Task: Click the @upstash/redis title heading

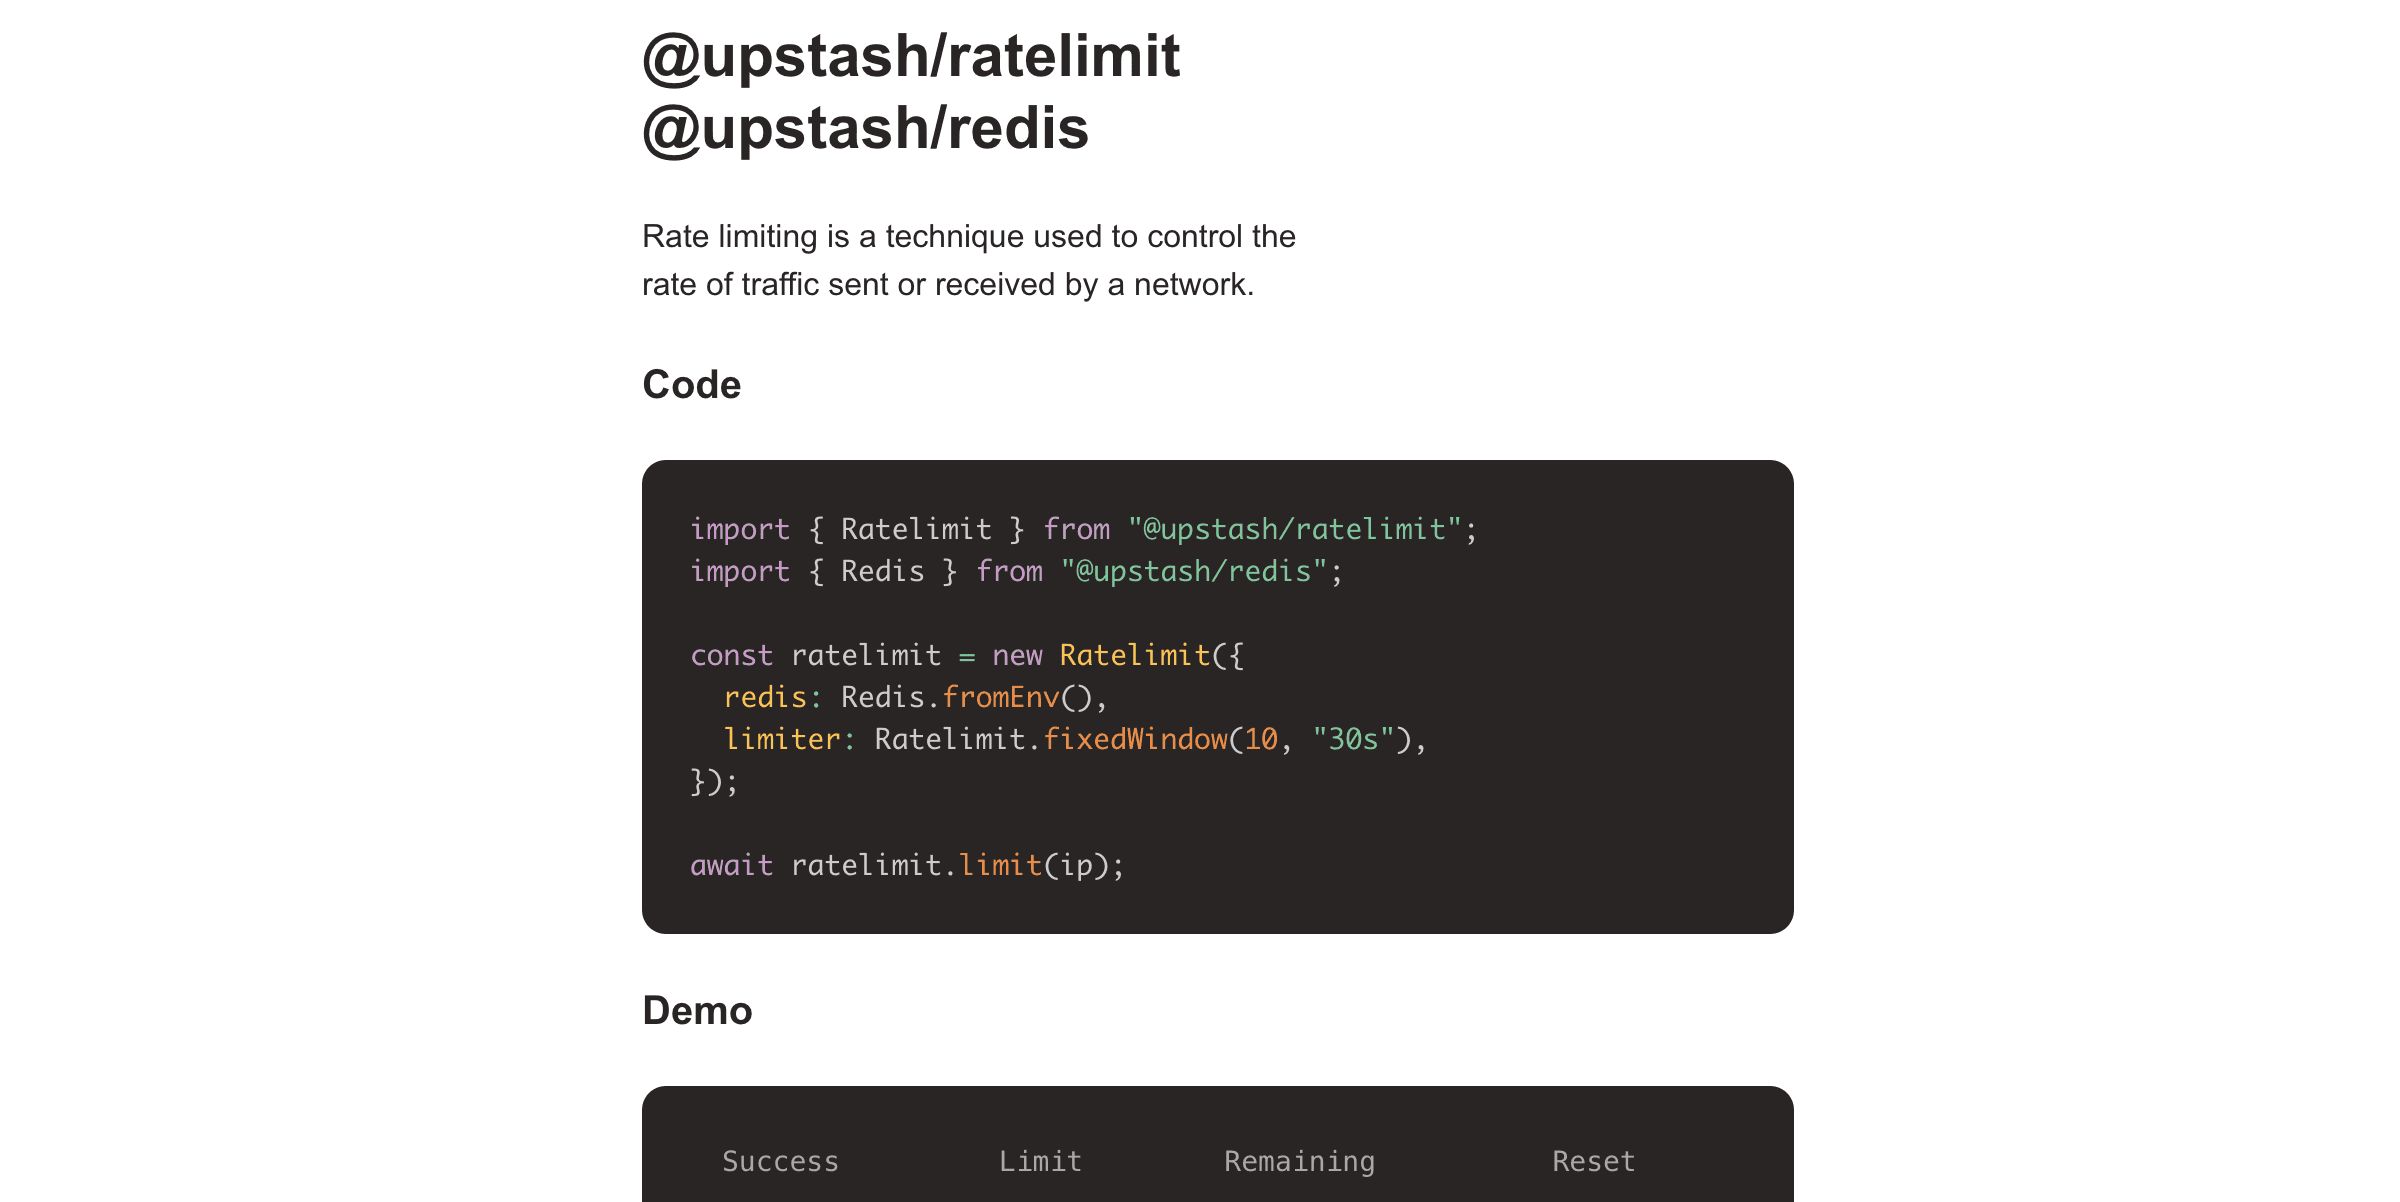Action: 865,128
